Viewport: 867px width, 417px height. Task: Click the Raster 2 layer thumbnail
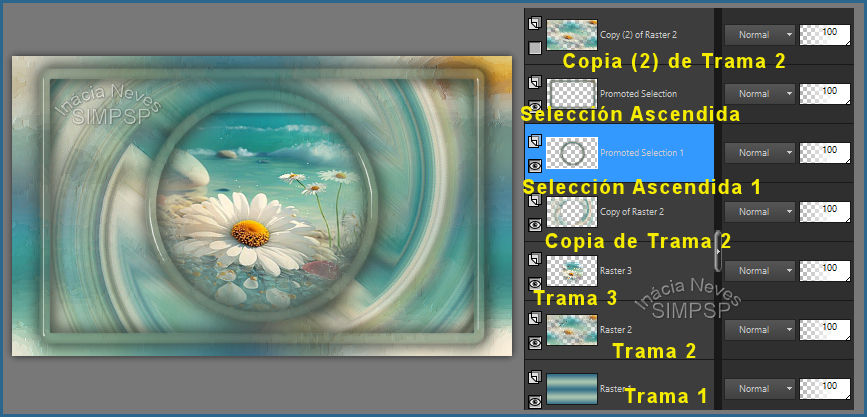click(x=572, y=330)
